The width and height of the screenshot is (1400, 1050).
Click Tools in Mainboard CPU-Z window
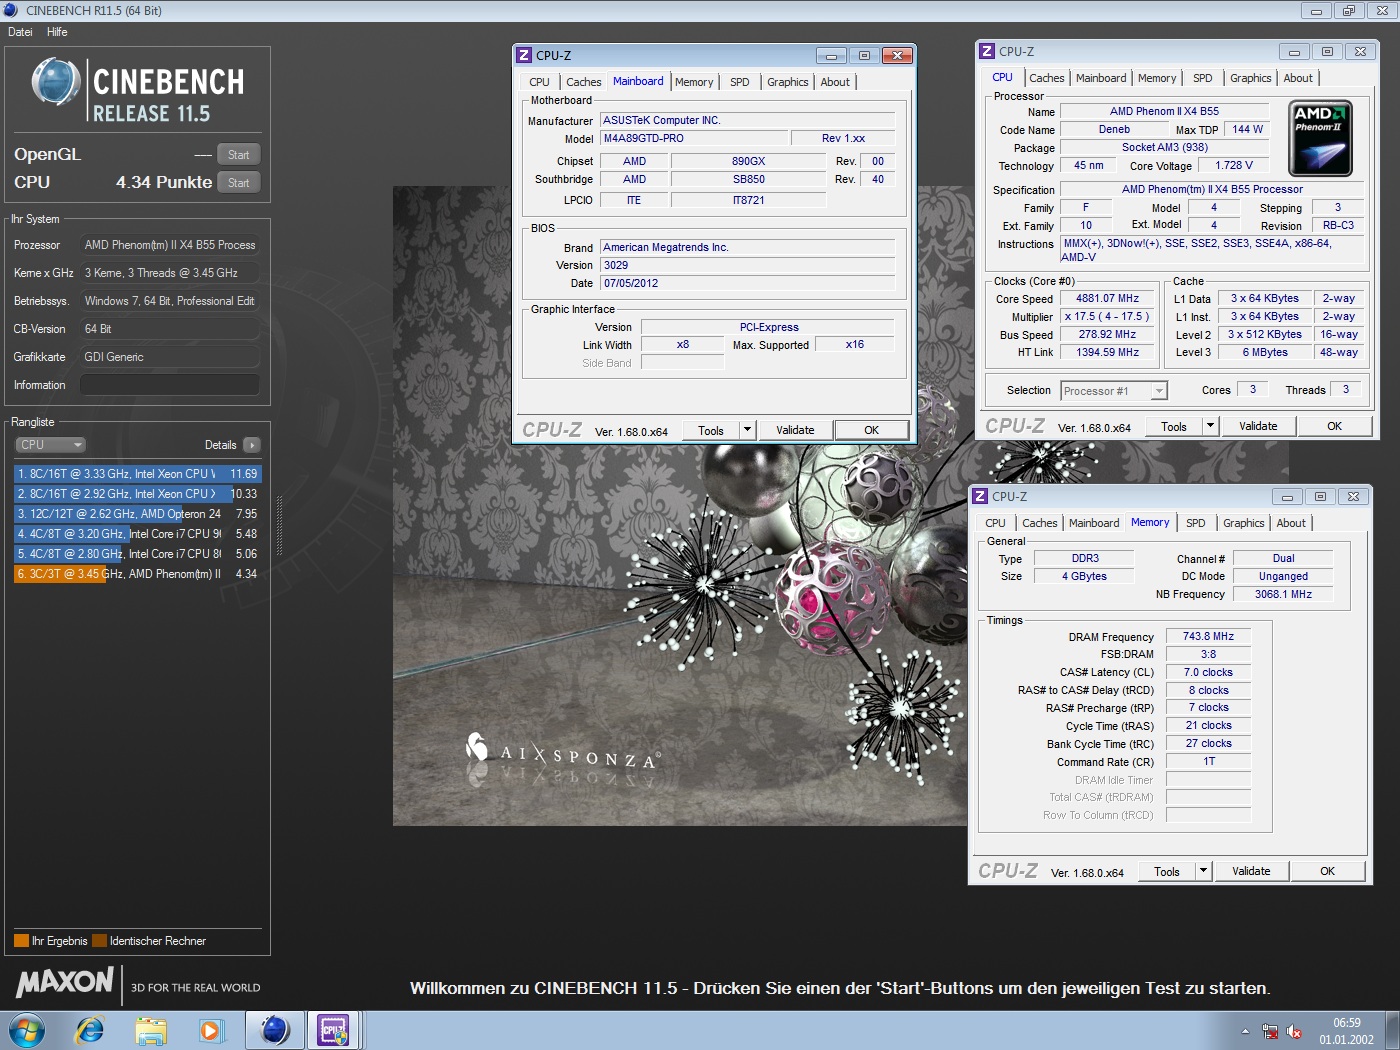(711, 430)
